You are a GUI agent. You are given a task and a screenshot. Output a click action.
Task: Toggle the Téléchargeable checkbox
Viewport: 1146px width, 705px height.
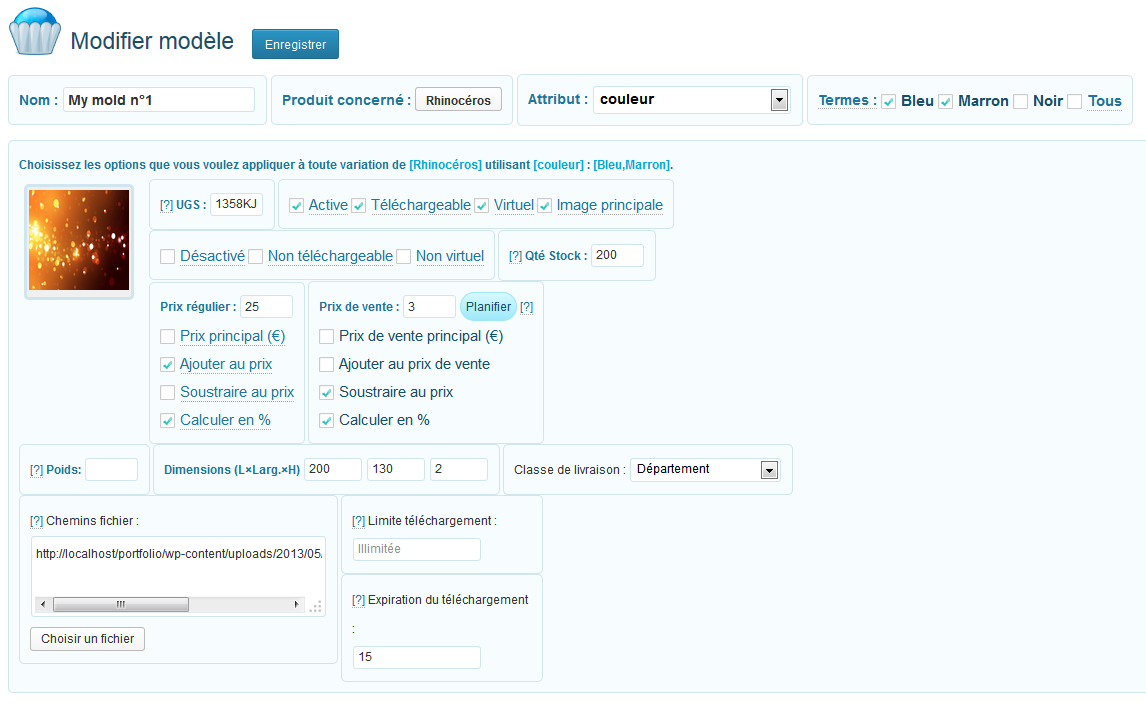tap(358, 206)
